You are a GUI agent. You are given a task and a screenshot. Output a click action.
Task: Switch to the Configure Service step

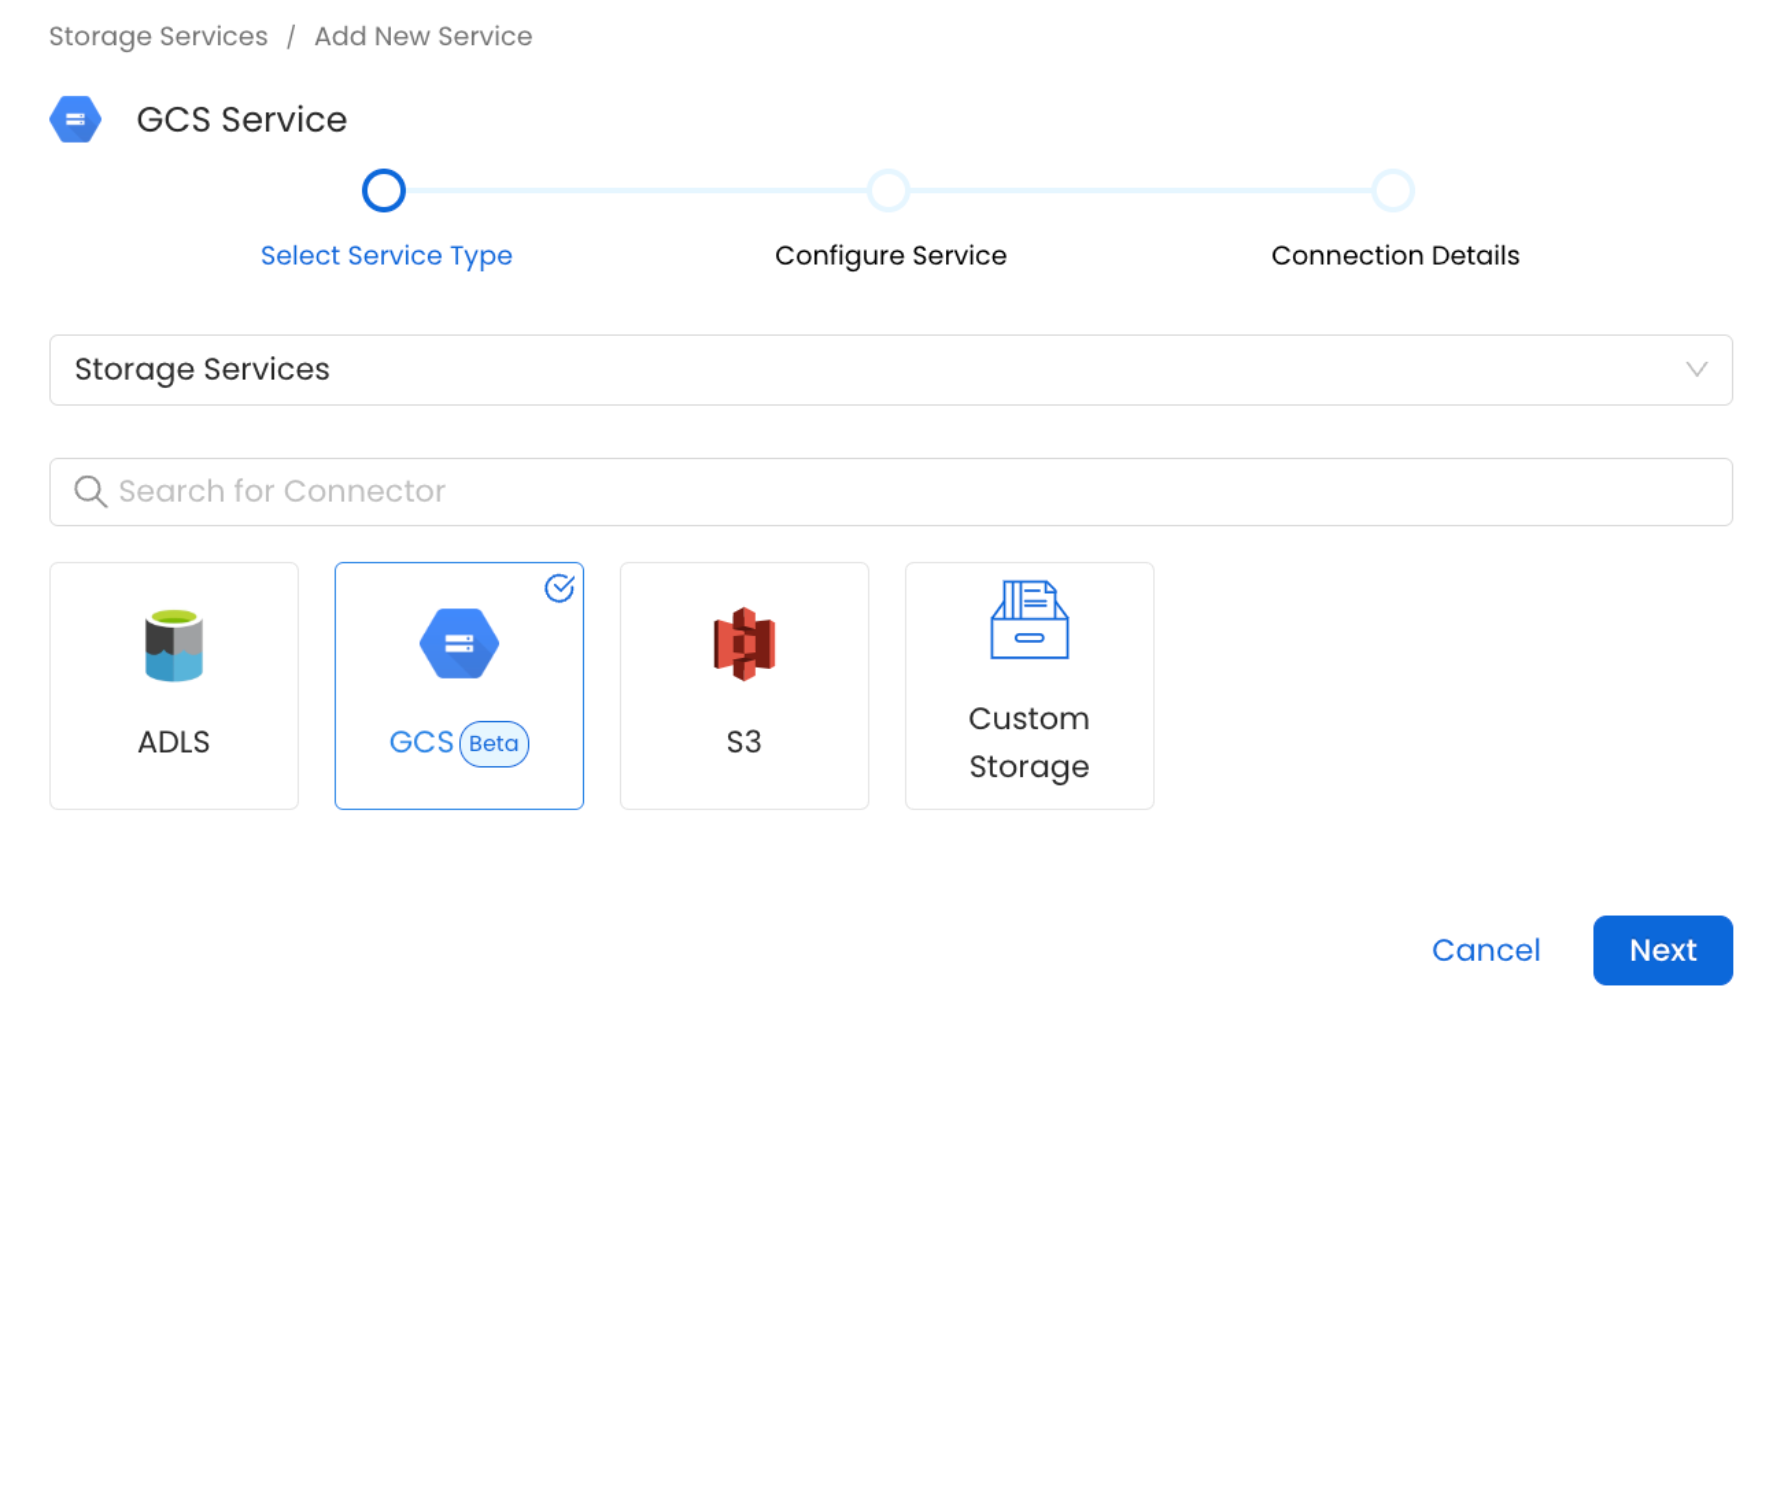[x=889, y=255]
